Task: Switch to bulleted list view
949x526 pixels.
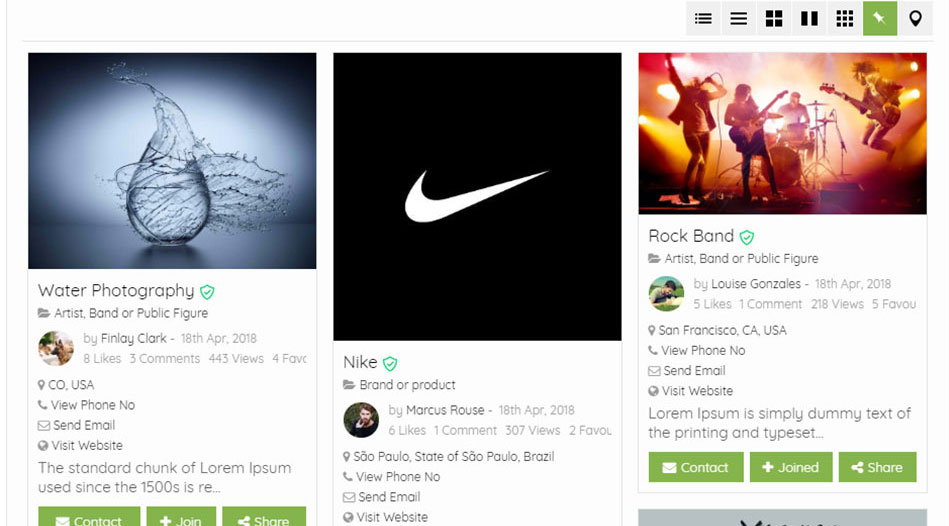Action: (703, 18)
